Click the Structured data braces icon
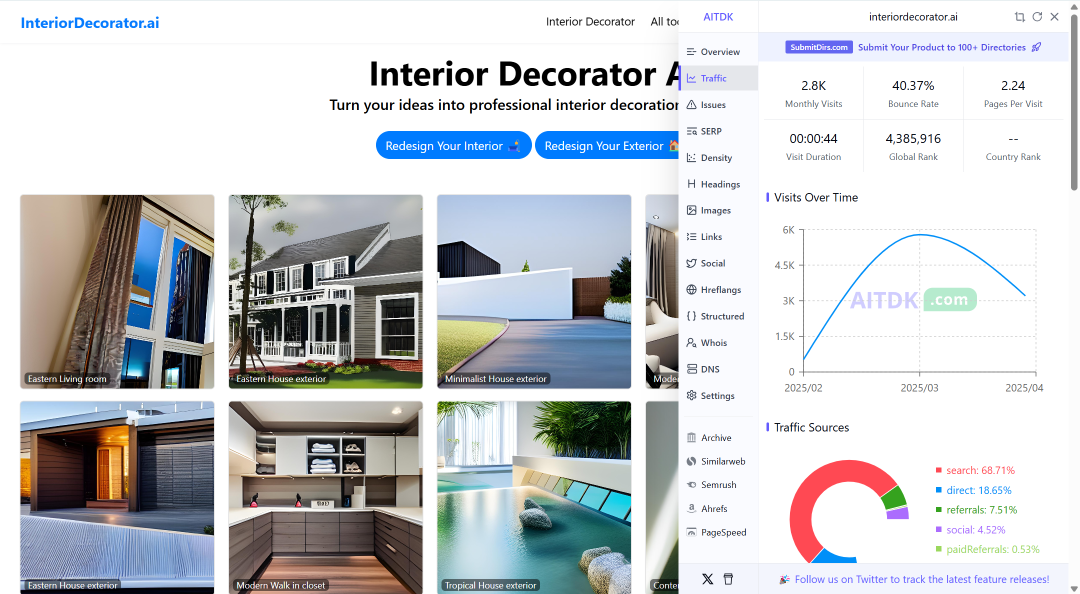 pyautogui.click(x=692, y=316)
